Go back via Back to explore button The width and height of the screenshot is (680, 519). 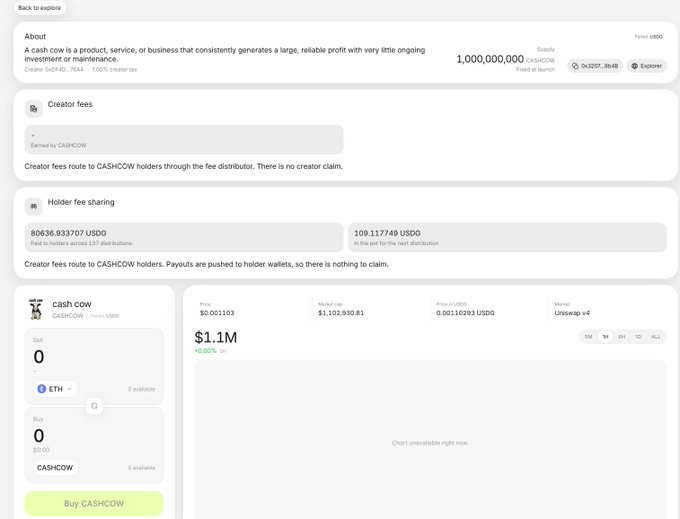(39, 8)
